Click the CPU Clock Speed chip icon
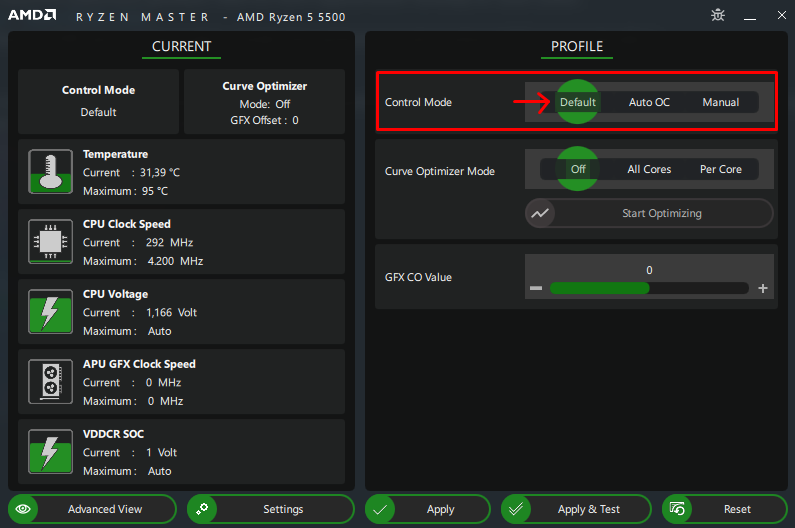 pos(50,241)
